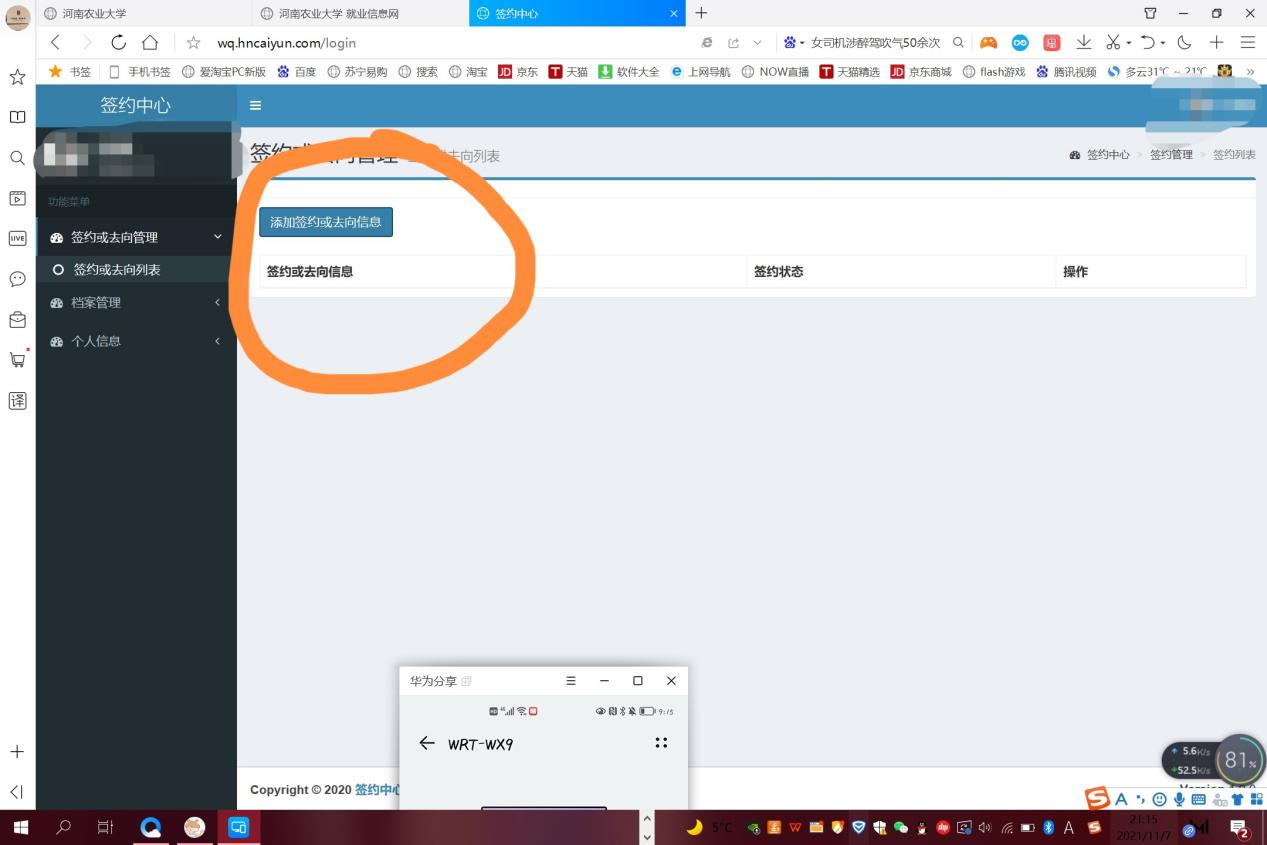Select 签约或去向列表 in the sidebar
Viewport: 1267px width, 845px height.
(x=117, y=270)
